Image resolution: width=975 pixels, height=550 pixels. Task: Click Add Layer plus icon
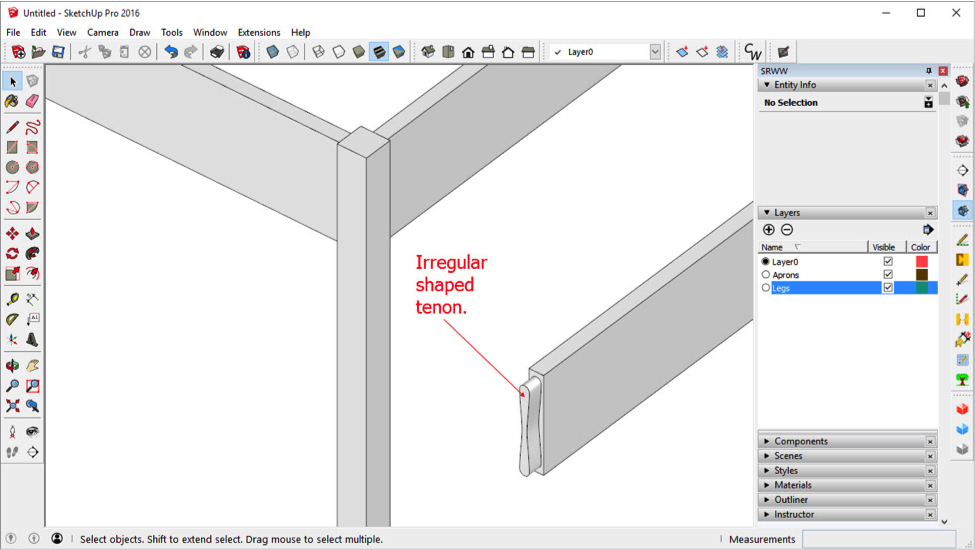(768, 230)
